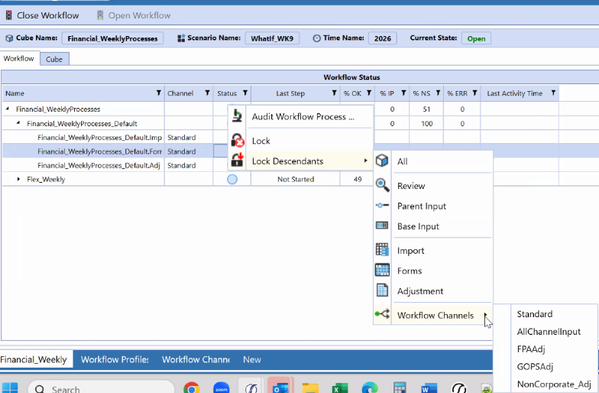This screenshot has height=393, width=599.
Task: Switch to the Workflow tab
Action: coord(19,58)
